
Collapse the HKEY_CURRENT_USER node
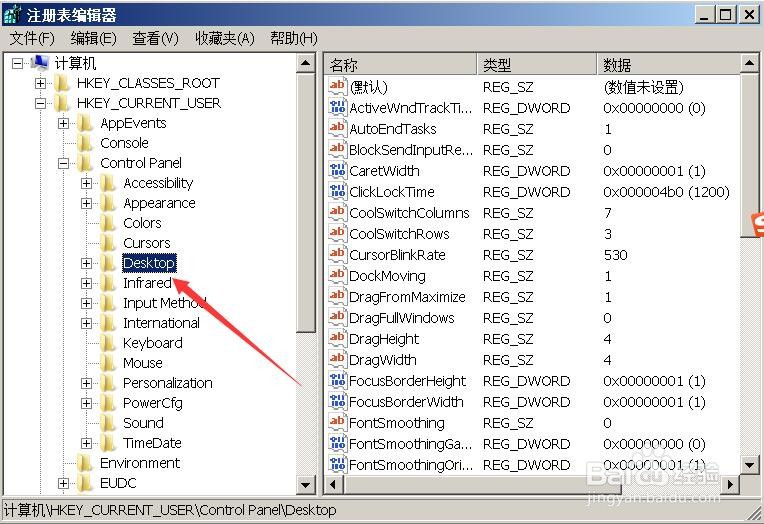[x=40, y=103]
